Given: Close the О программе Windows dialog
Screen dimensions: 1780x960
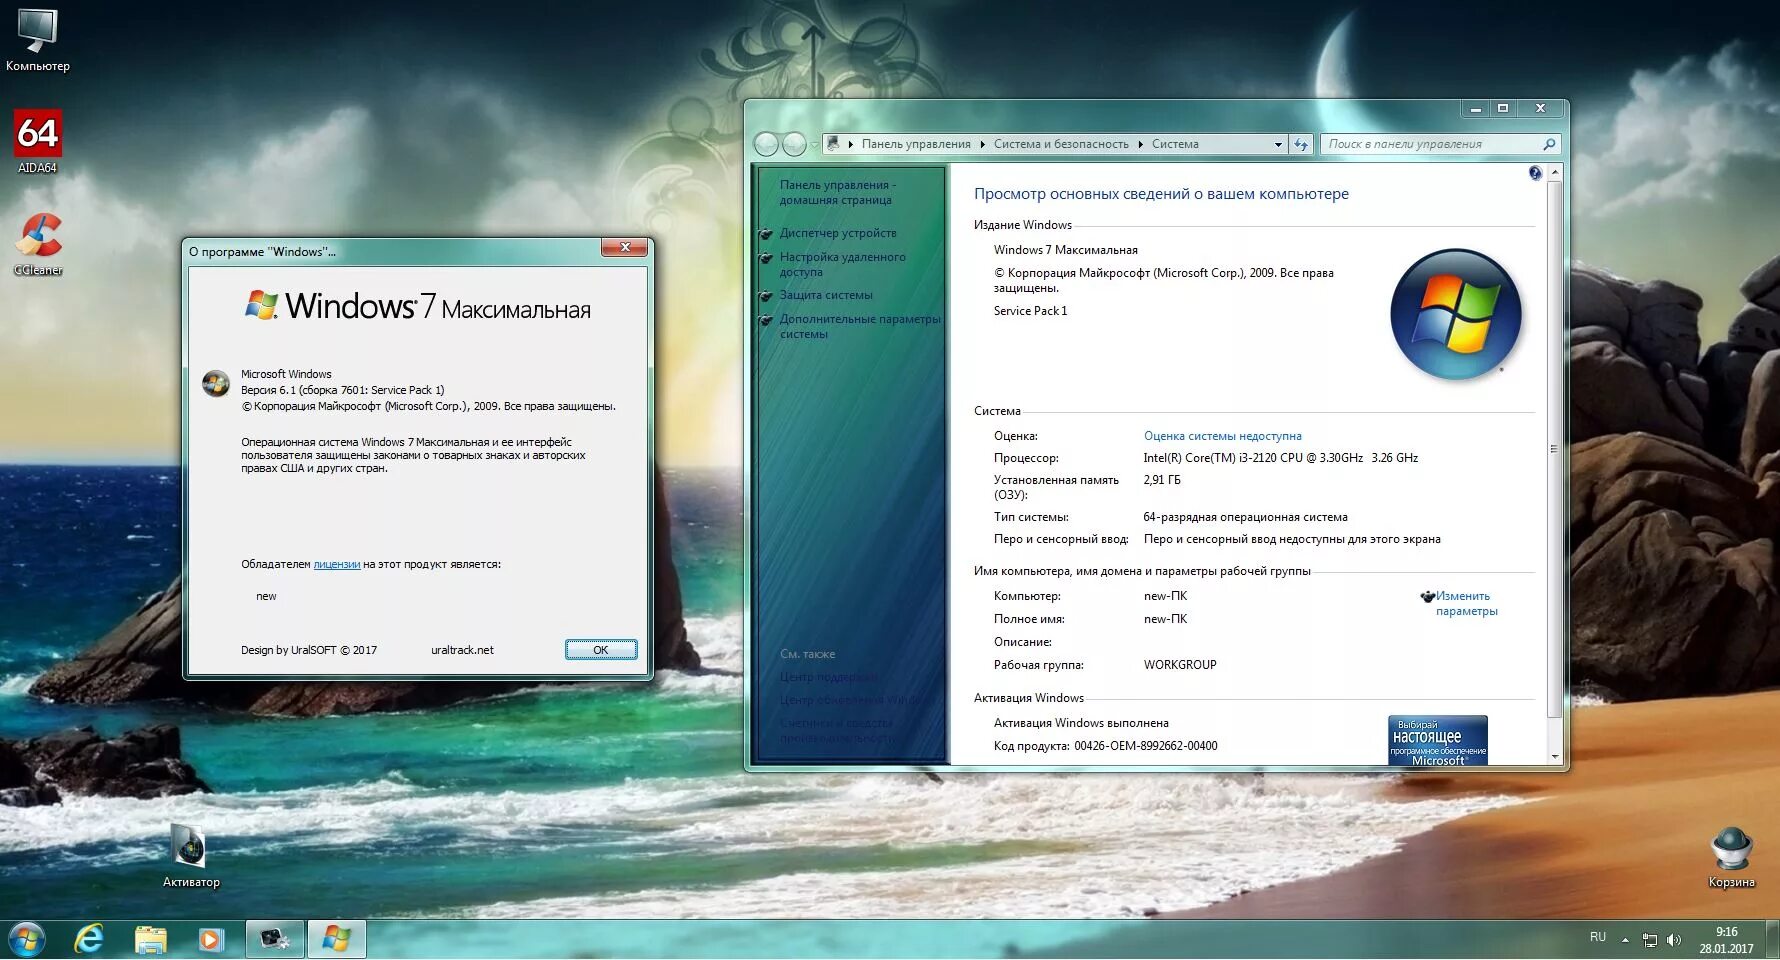Looking at the screenshot, I should pos(625,247).
